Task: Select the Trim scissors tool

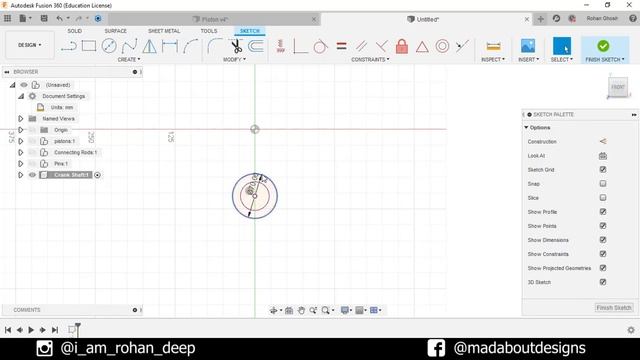Action: point(236,46)
